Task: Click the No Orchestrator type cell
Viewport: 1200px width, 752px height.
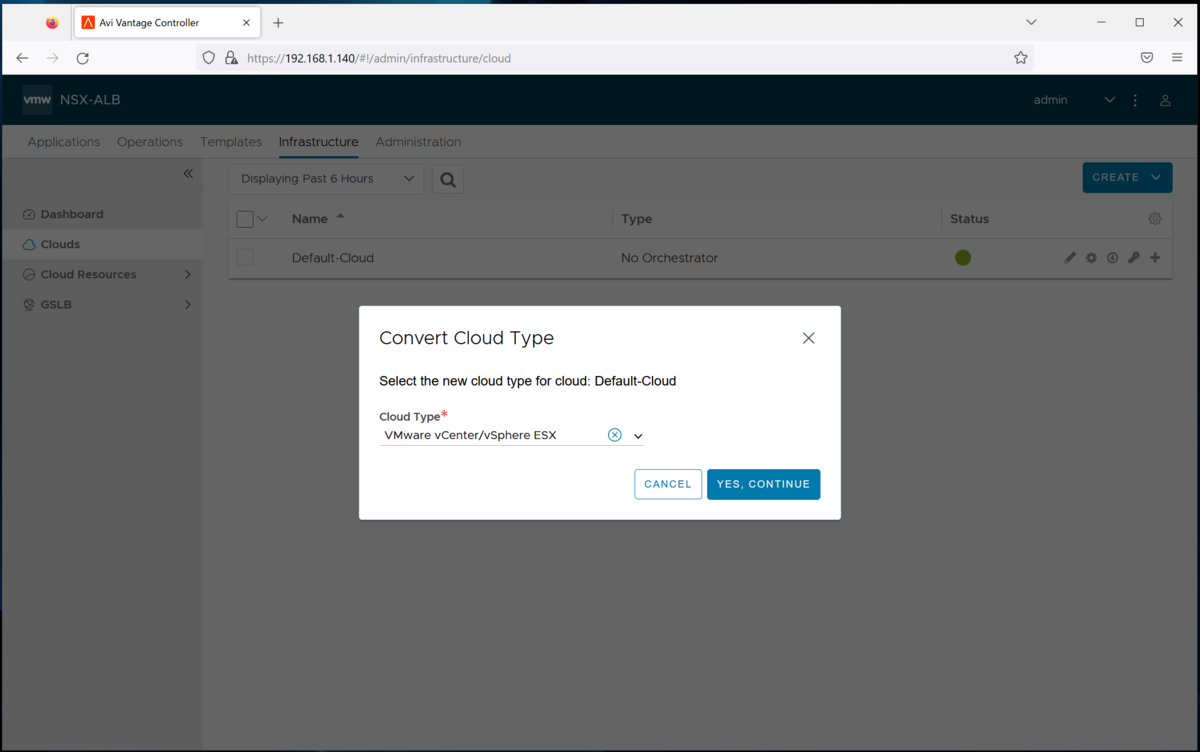Action: (x=669, y=258)
